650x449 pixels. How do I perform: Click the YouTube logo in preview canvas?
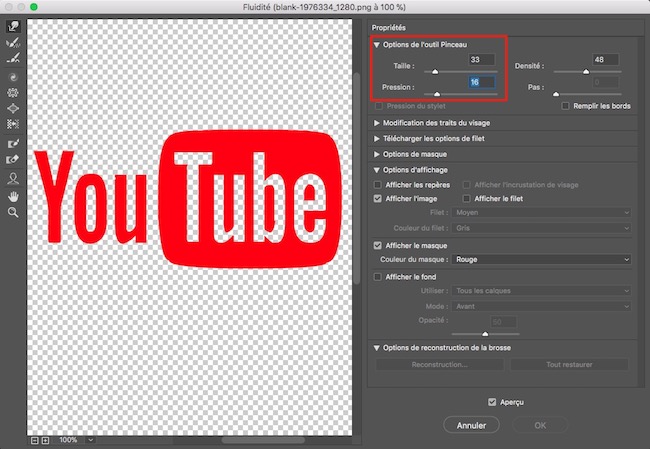point(187,199)
